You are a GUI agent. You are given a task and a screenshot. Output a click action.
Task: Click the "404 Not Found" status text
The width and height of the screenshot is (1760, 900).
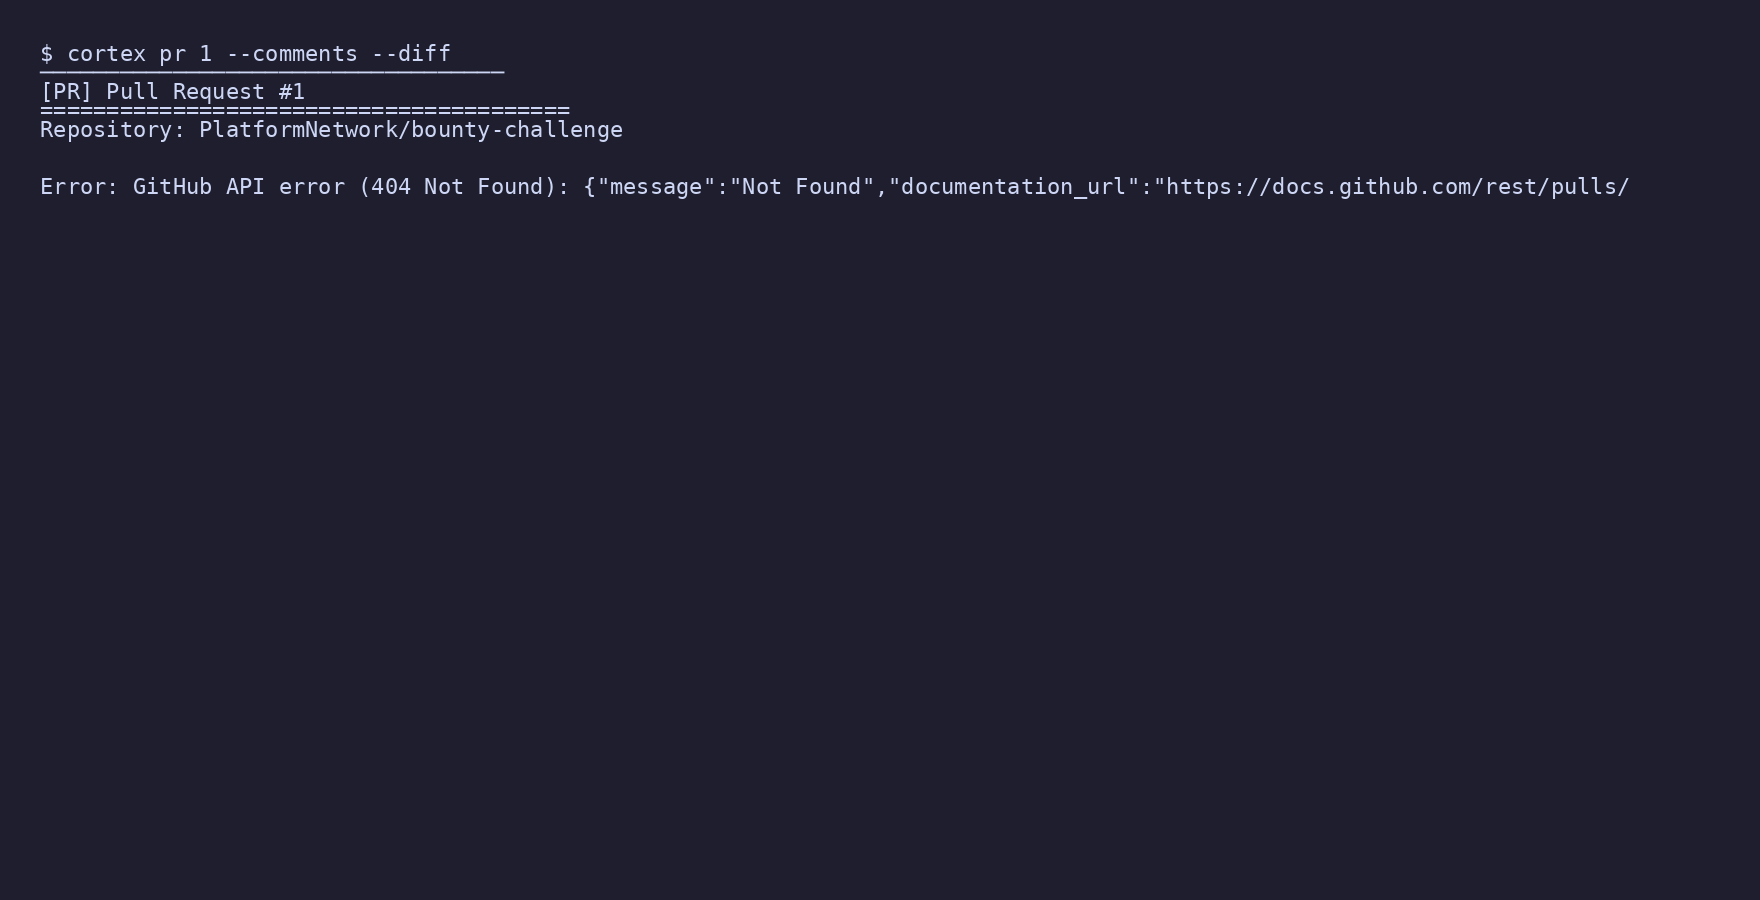coord(457,187)
